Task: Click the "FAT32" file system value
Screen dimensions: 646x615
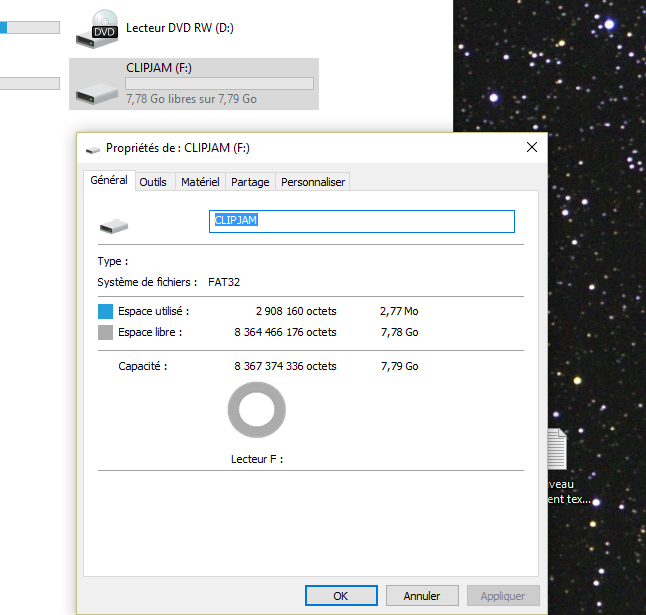Action: [224, 282]
